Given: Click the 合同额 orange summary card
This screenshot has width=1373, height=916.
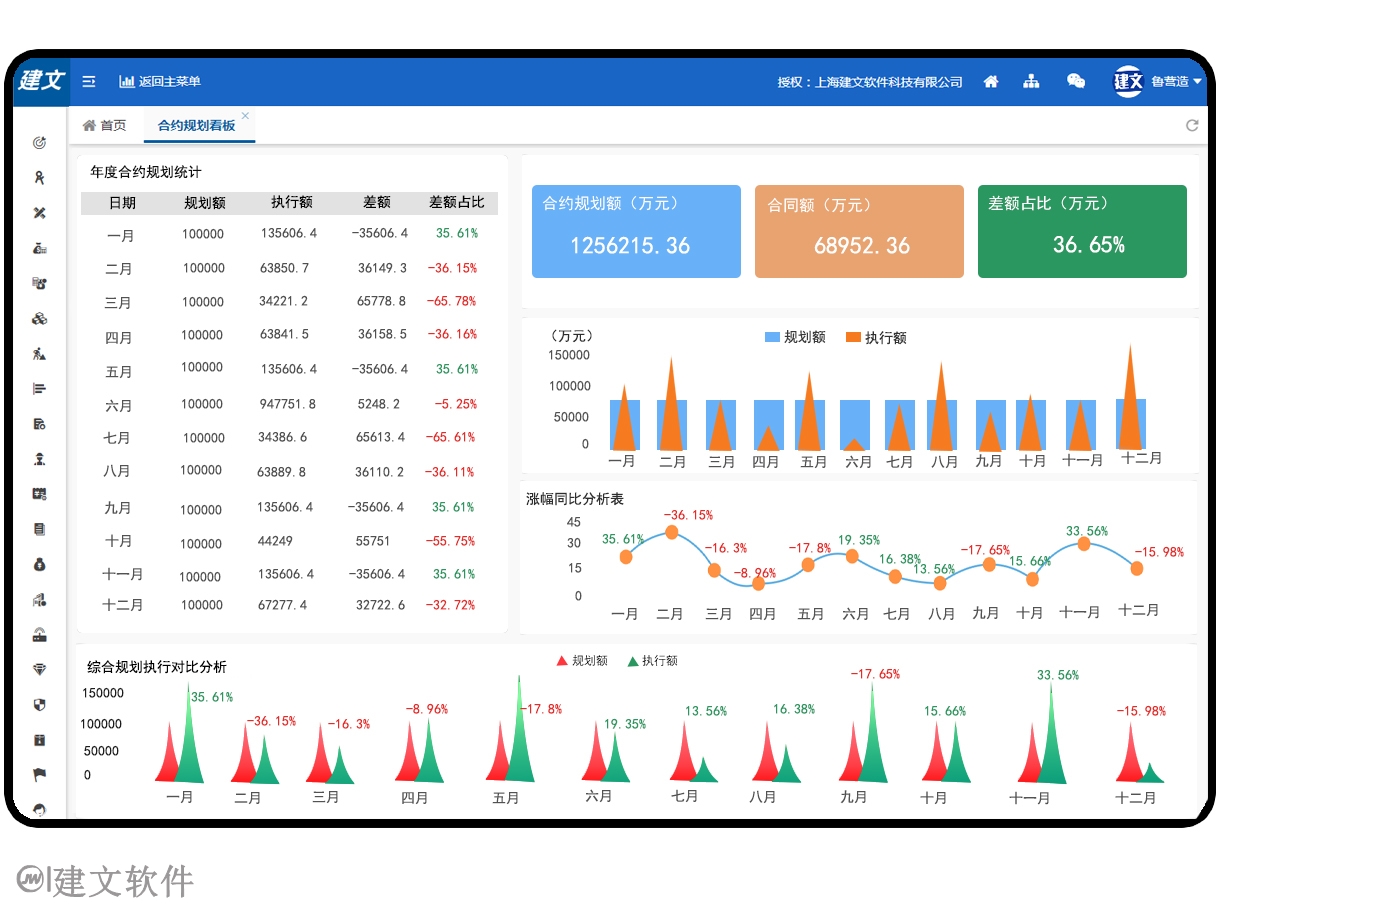Looking at the screenshot, I should click(x=859, y=231).
